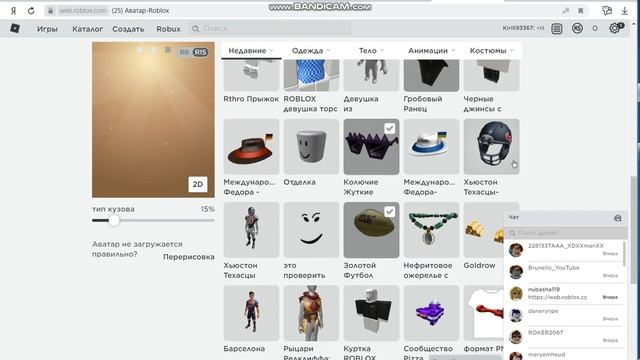Bookmark this page in the address bar

tap(580, 11)
